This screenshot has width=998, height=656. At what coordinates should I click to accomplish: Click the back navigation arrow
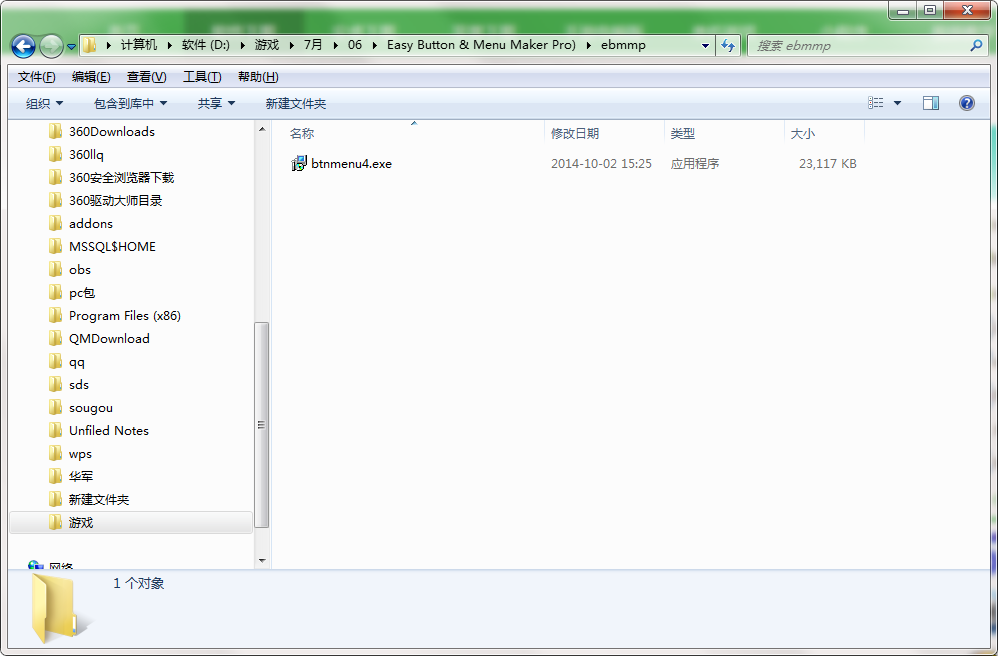(x=22, y=45)
